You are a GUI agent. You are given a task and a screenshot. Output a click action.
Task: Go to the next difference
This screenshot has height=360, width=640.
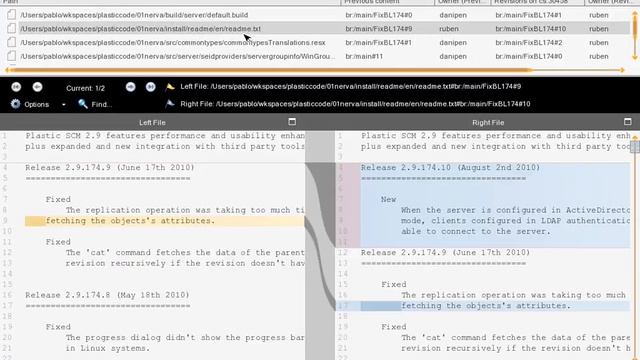[x=130, y=87]
